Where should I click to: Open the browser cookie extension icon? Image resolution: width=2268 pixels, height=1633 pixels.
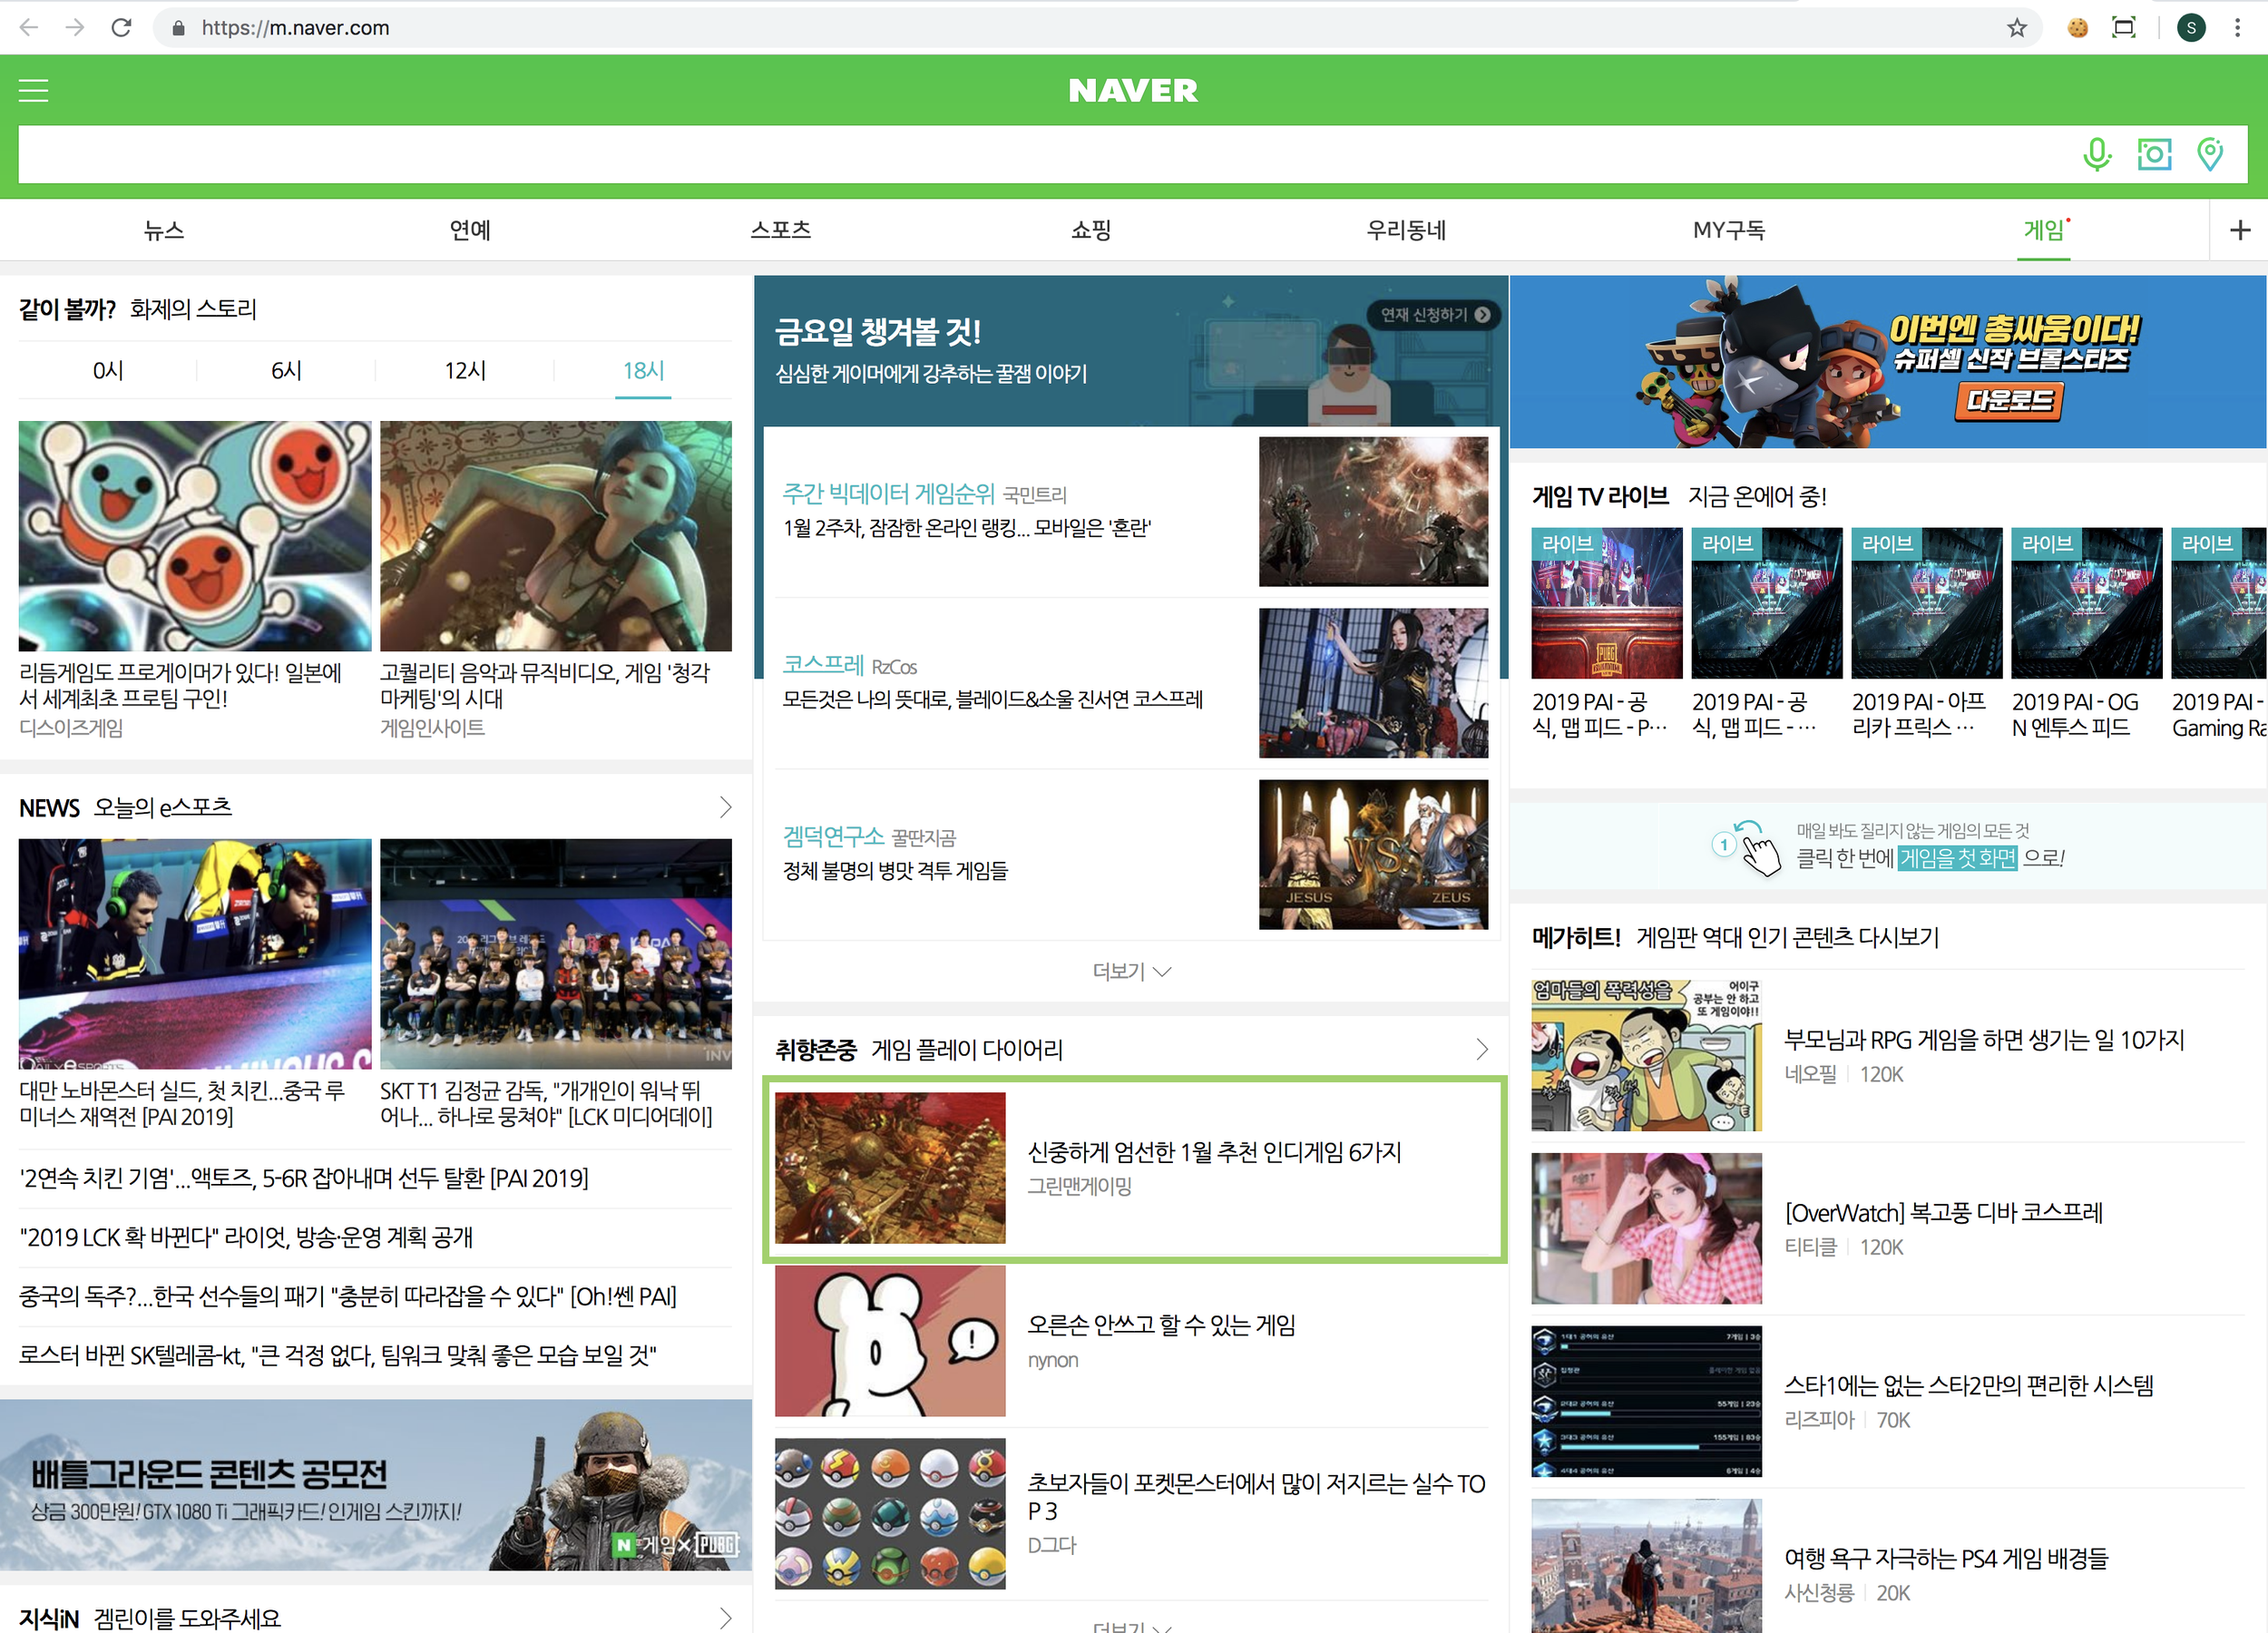click(2078, 28)
